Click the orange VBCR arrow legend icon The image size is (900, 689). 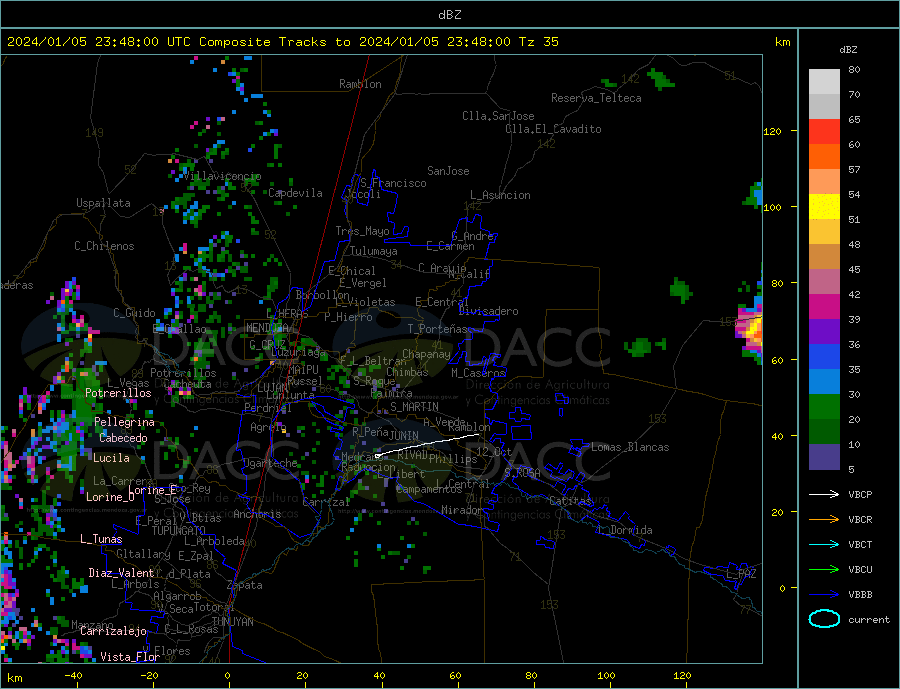(x=824, y=520)
